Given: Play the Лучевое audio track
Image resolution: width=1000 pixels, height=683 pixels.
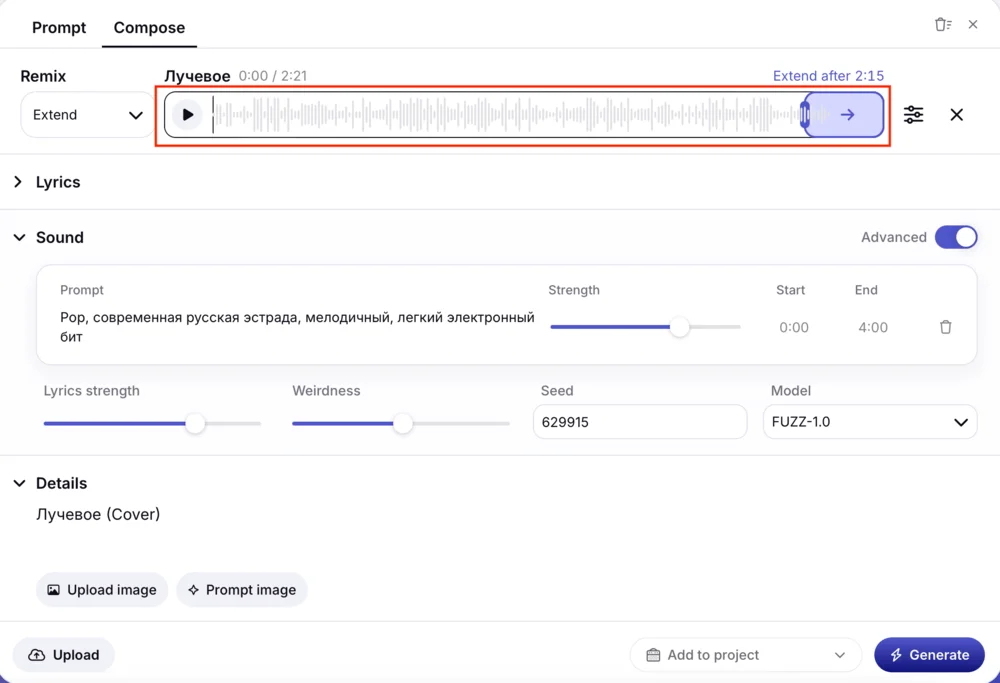Looking at the screenshot, I should (187, 115).
